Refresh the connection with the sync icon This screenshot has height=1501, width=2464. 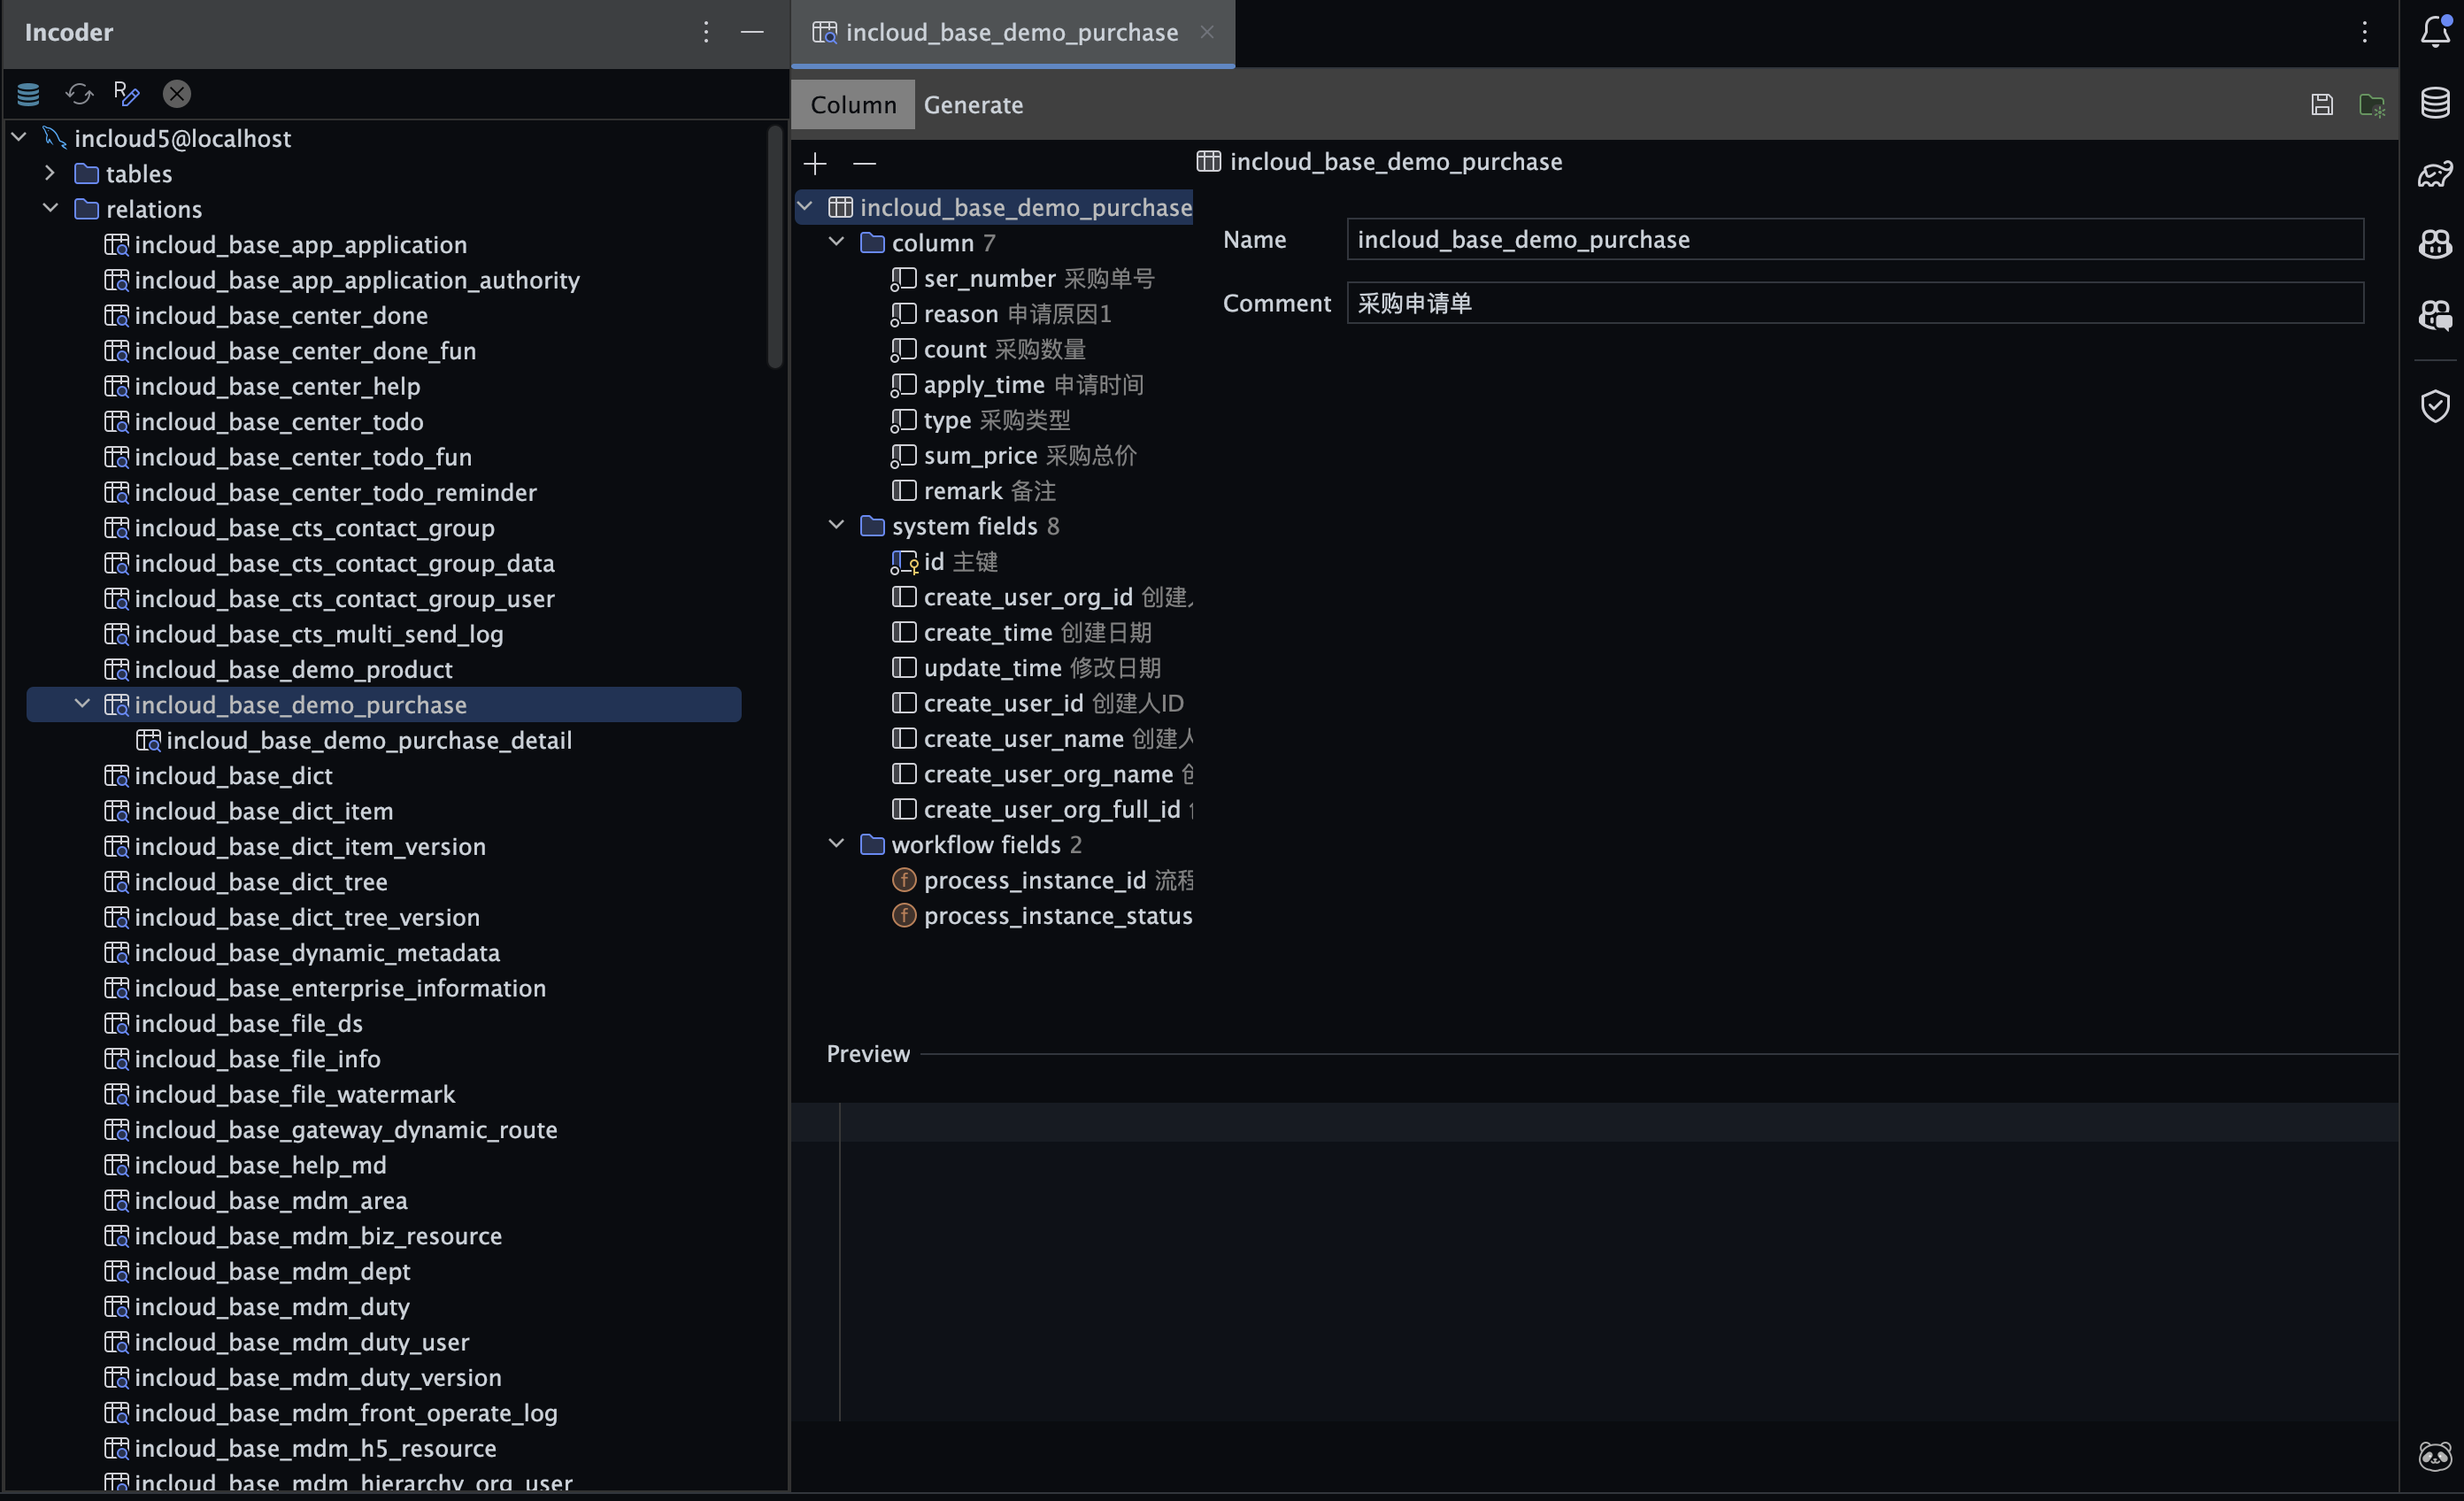(79, 93)
